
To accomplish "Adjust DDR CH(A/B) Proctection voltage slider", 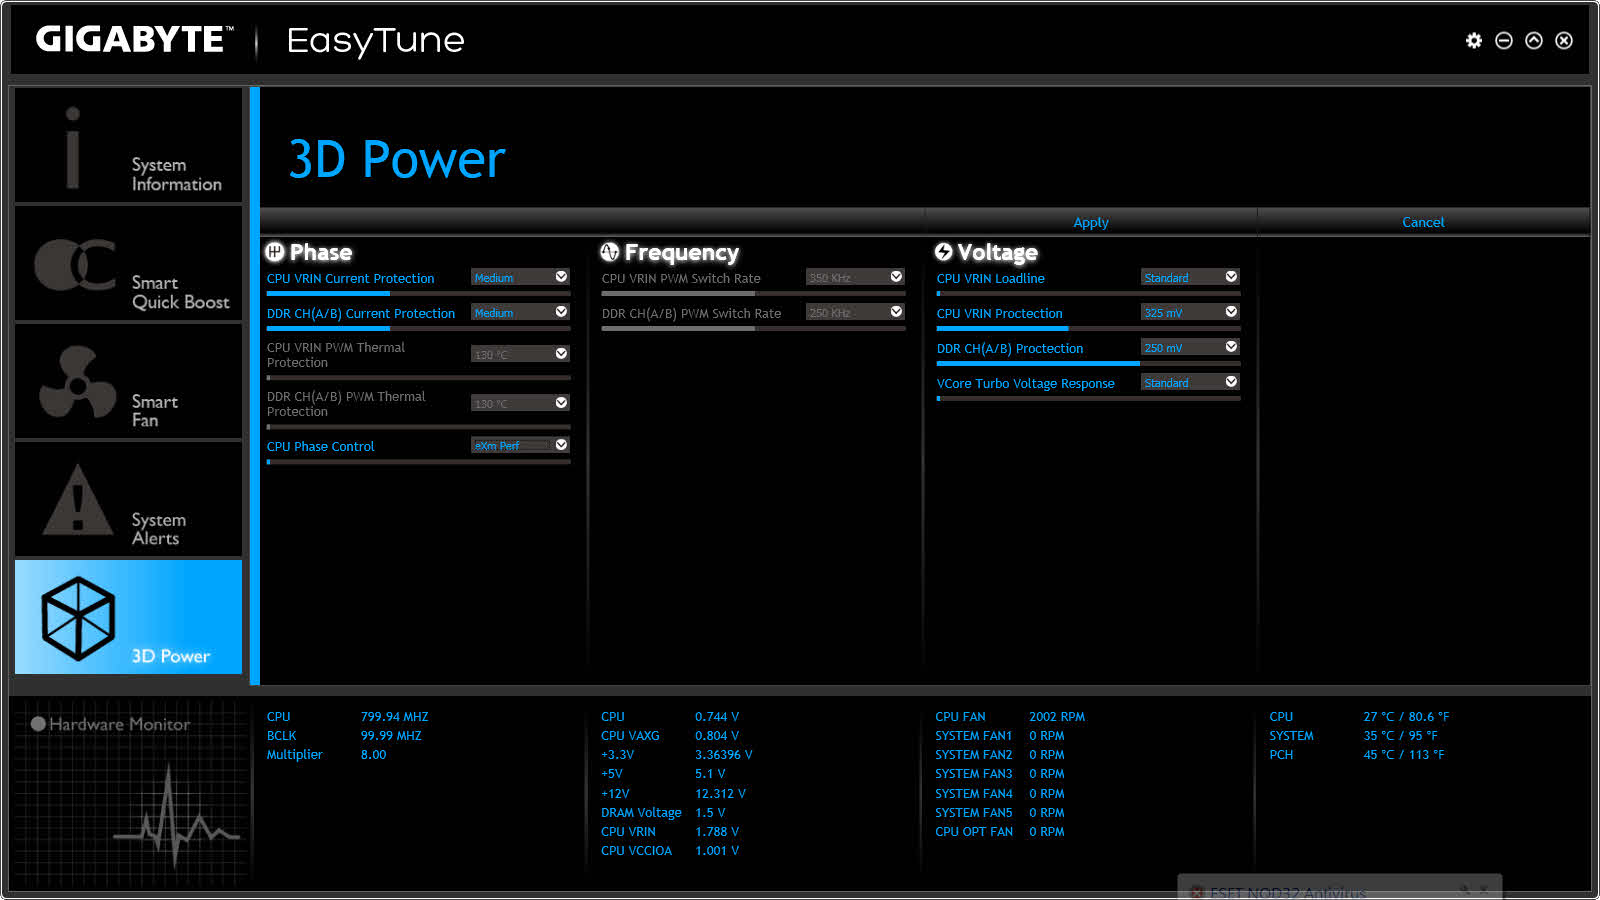I will pos(1088,363).
